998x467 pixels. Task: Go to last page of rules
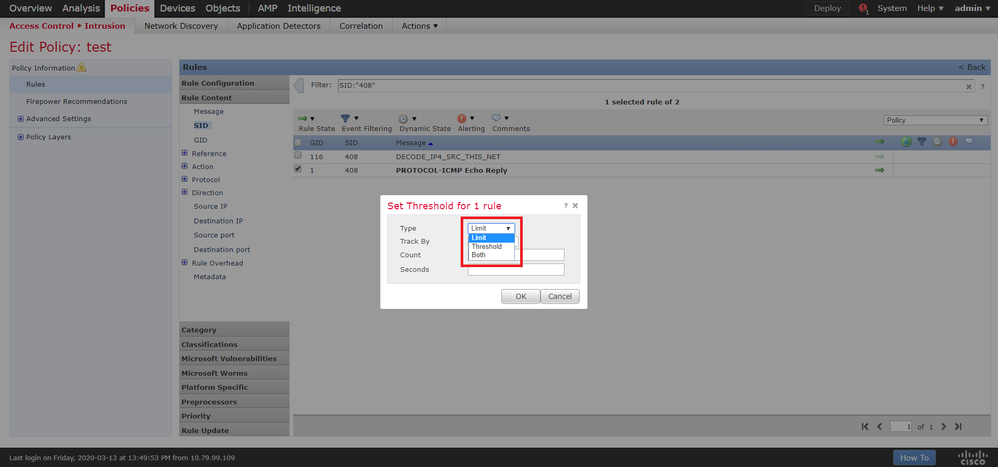point(958,426)
